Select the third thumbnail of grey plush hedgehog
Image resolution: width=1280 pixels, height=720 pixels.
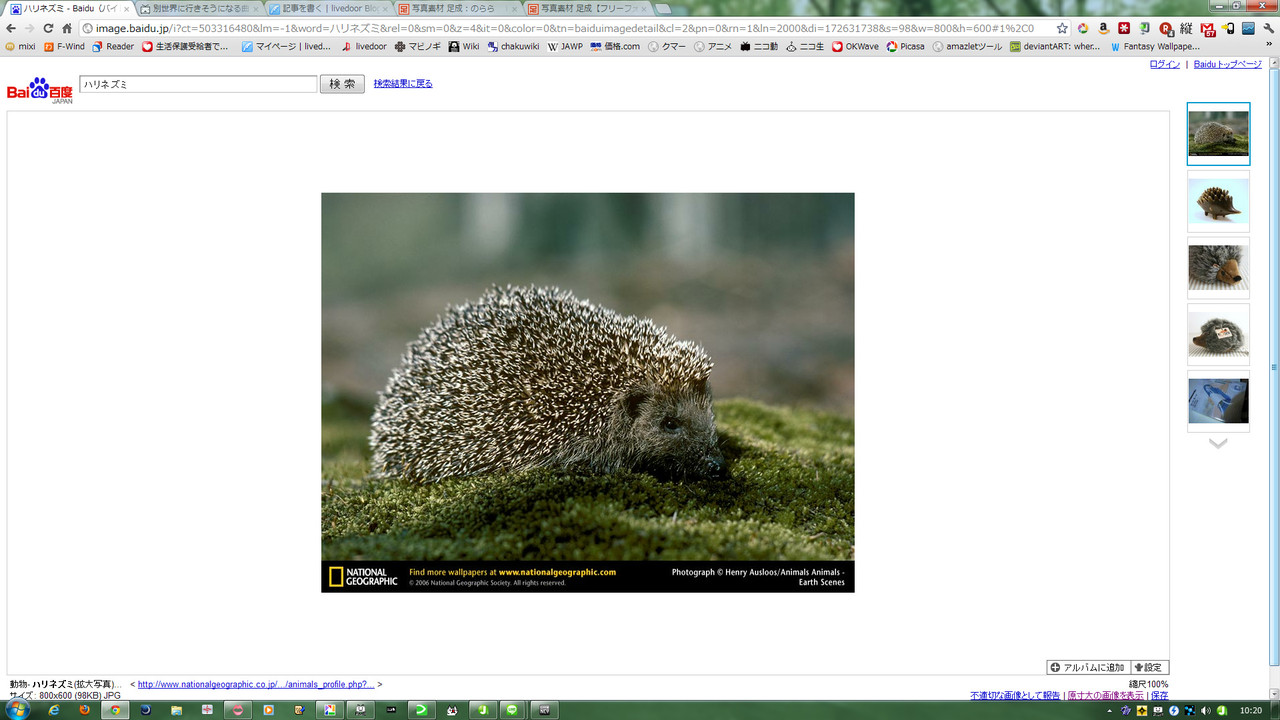pos(1218,268)
